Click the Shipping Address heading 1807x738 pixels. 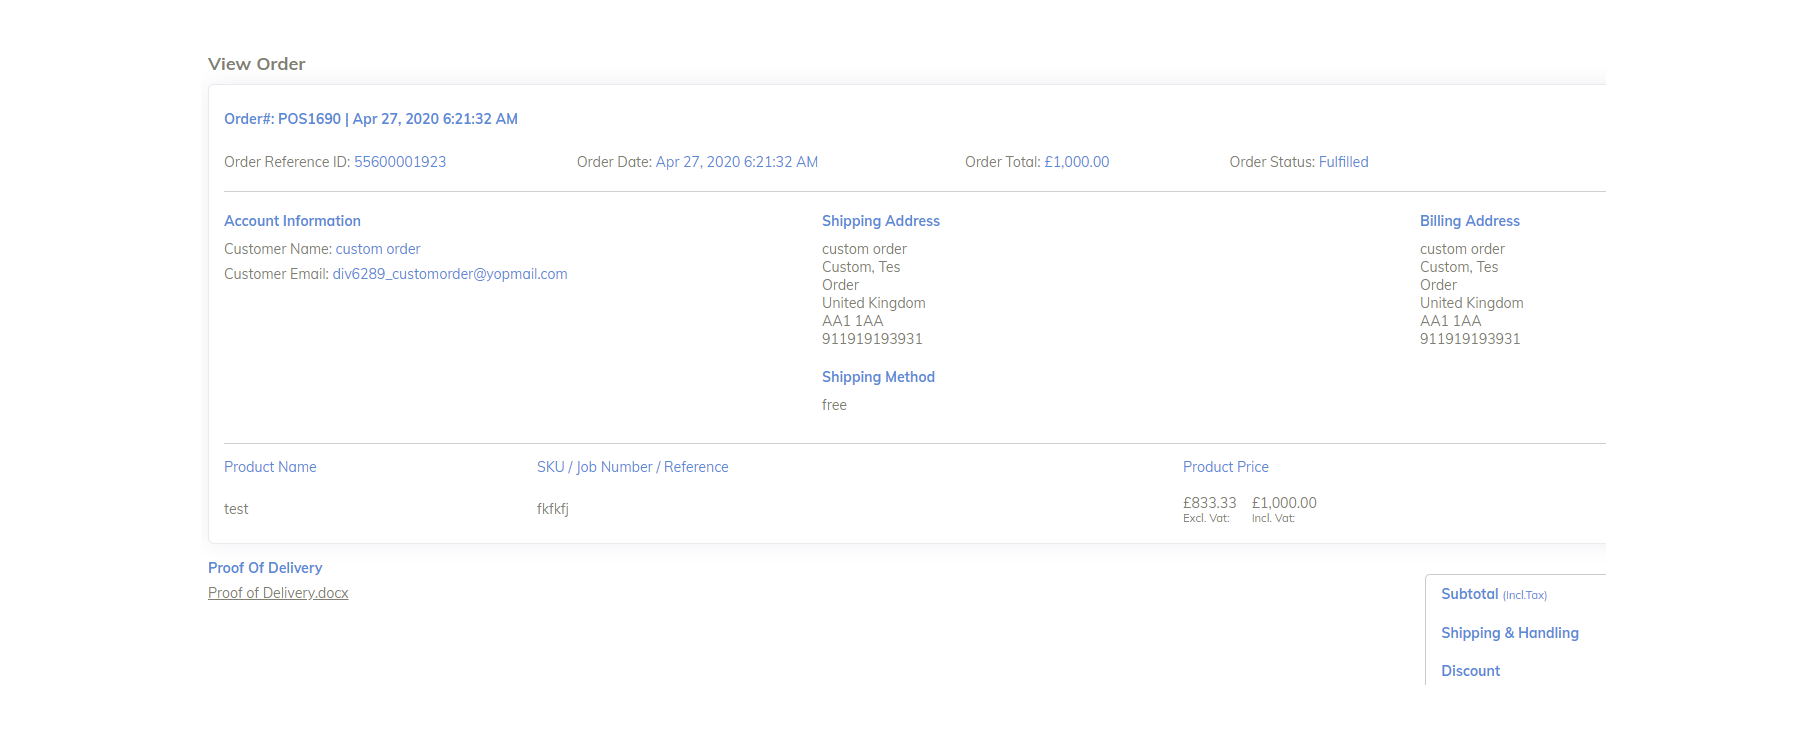880,221
